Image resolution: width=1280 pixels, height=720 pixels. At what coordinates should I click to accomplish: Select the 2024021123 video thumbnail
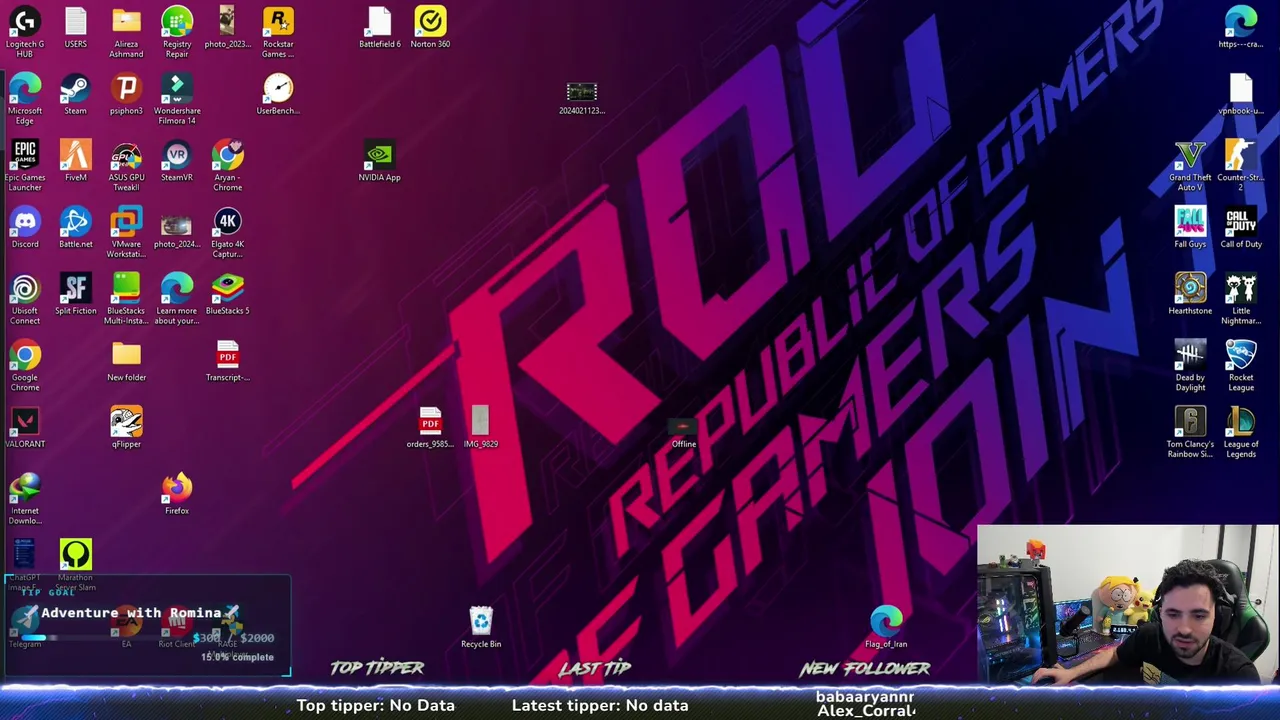pos(582,98)
